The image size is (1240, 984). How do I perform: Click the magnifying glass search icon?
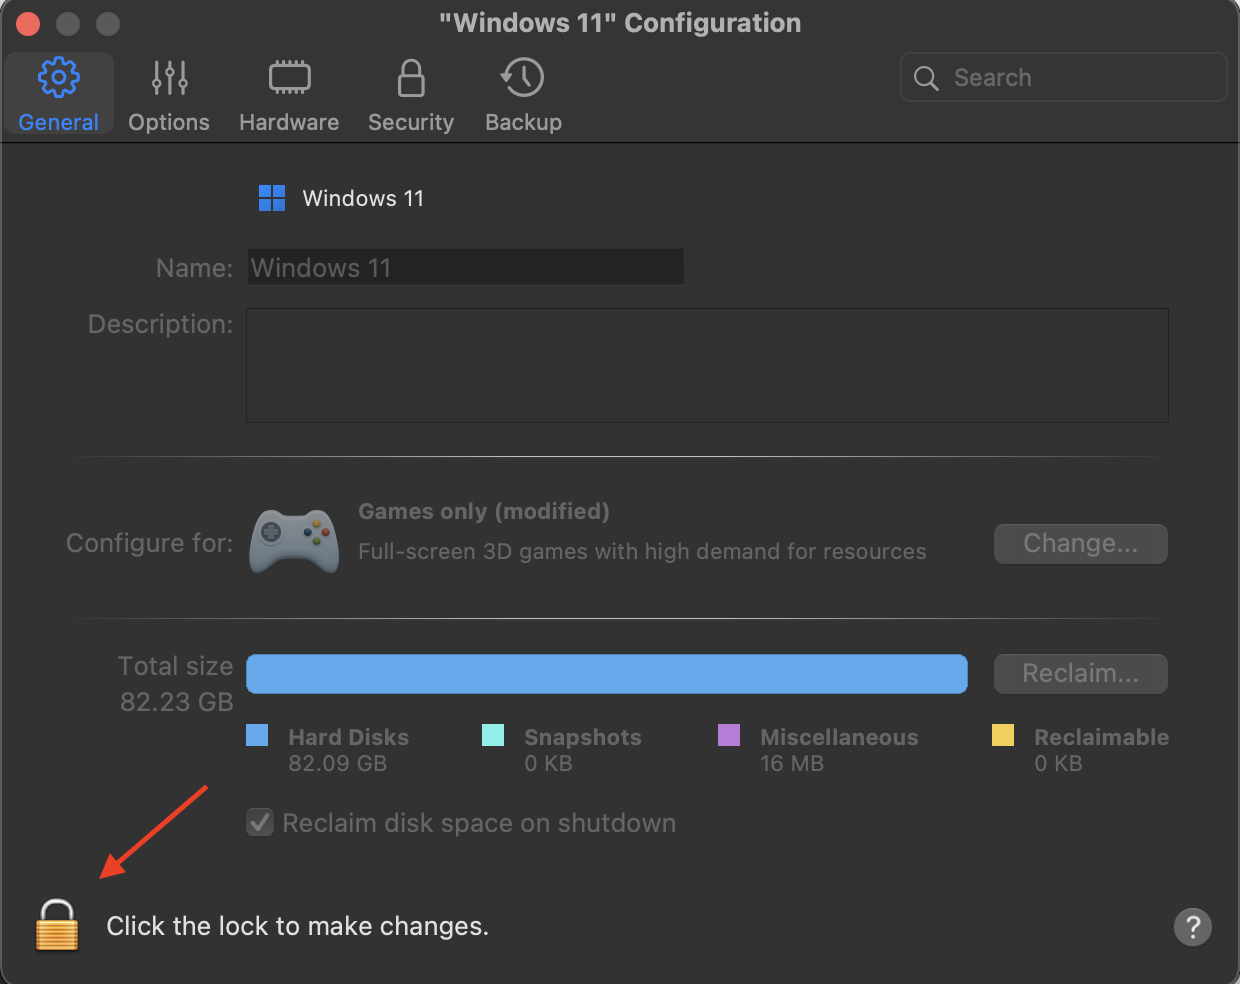click(926, 78)
